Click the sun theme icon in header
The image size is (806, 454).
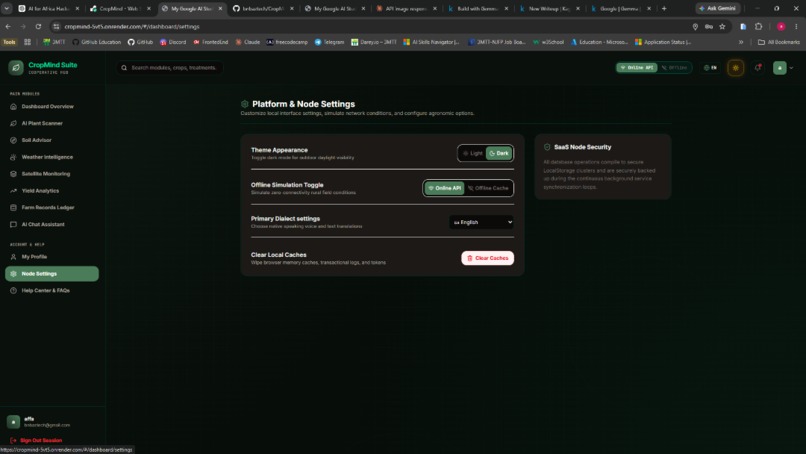pyautogui.click(x=736, y=68)
